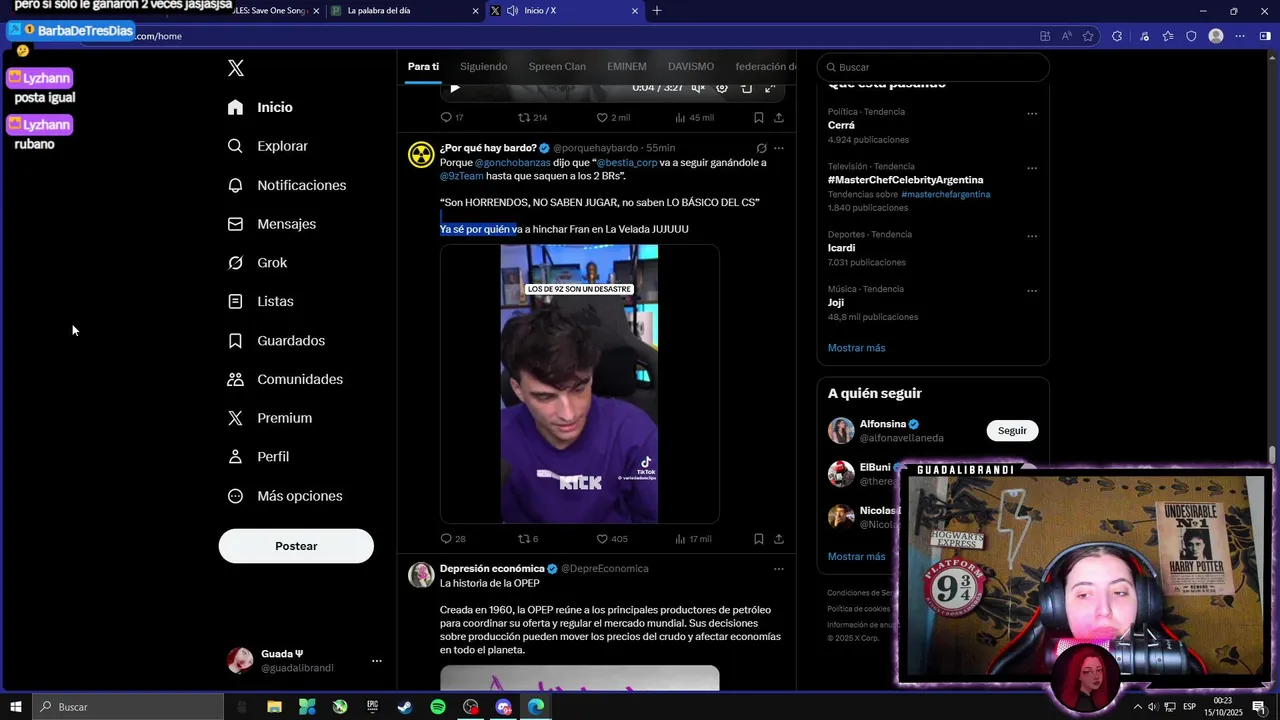Share the ¿Por qué hay bardo? post
Image resolution: width=1280 pixels, height=720 pixels.
(x=779, y=539)
